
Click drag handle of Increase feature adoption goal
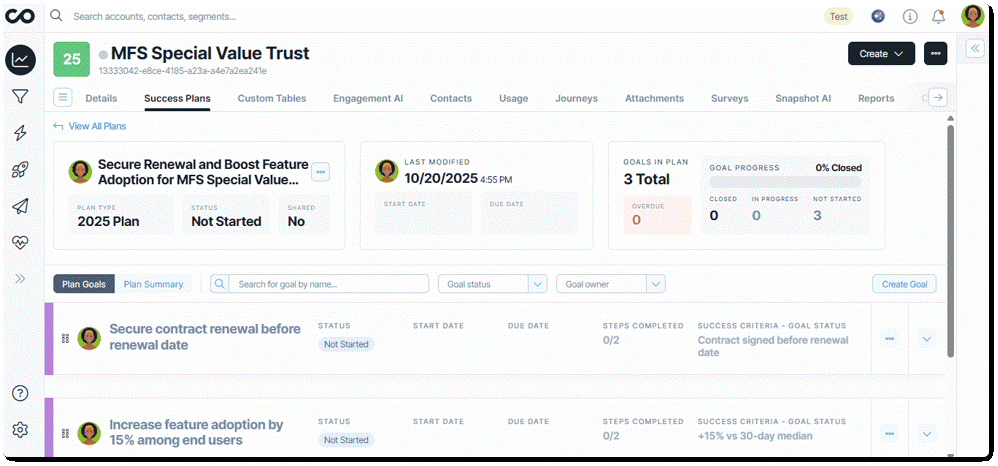65,434
